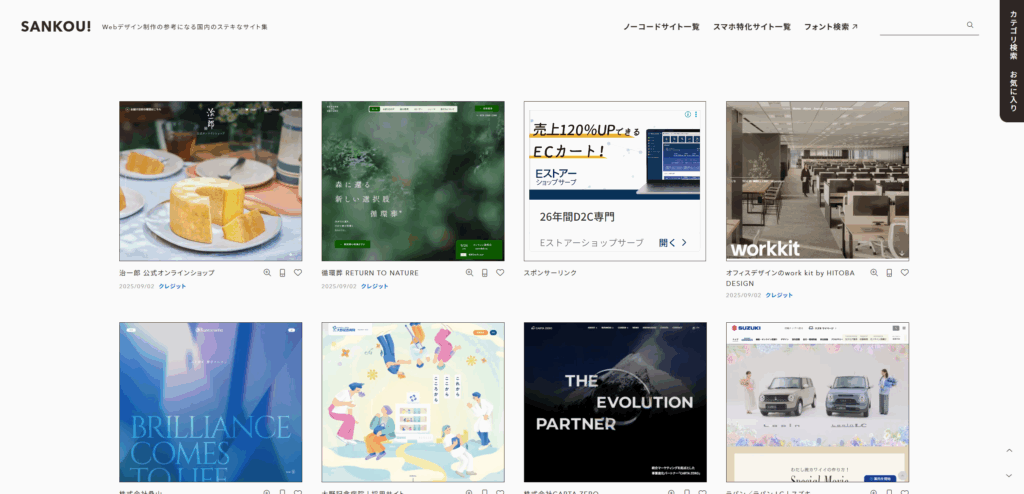This screenshot has height=494, width=1024.
Task: Open クレジット link under 循環葬 card
Action: (x=375, y=286)
